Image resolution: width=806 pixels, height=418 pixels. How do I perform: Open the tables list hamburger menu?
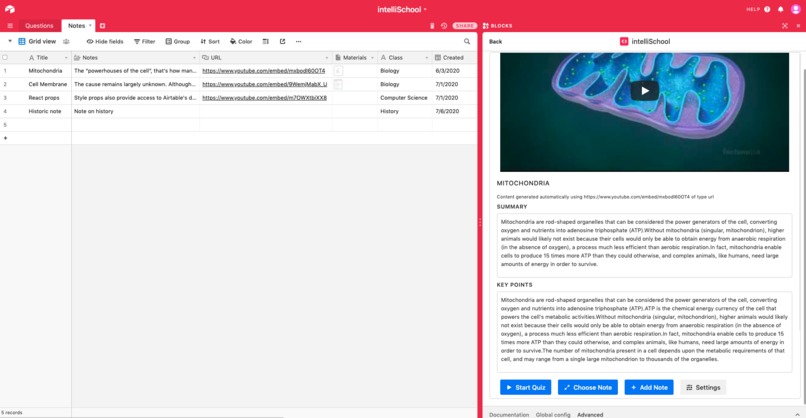tap(10, 26)
